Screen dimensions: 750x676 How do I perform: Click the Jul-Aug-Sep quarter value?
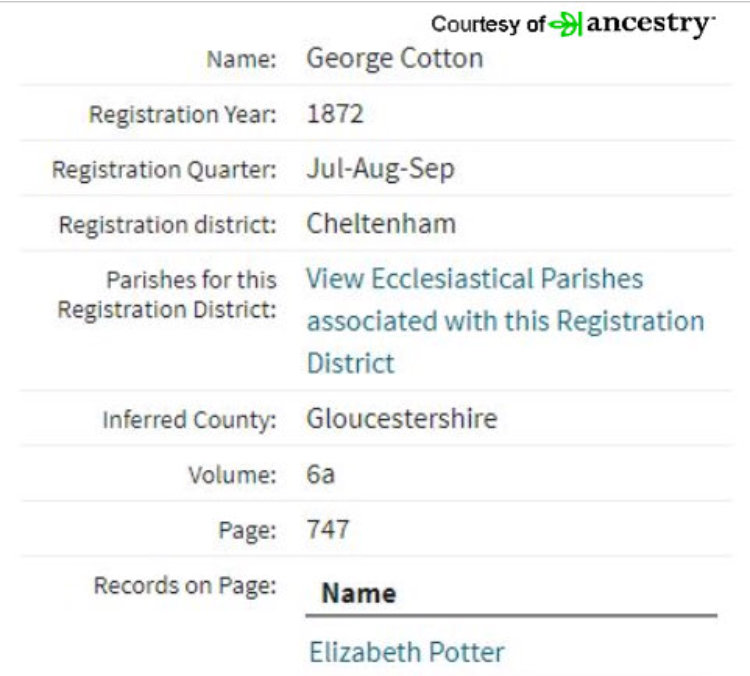(380, 169)
